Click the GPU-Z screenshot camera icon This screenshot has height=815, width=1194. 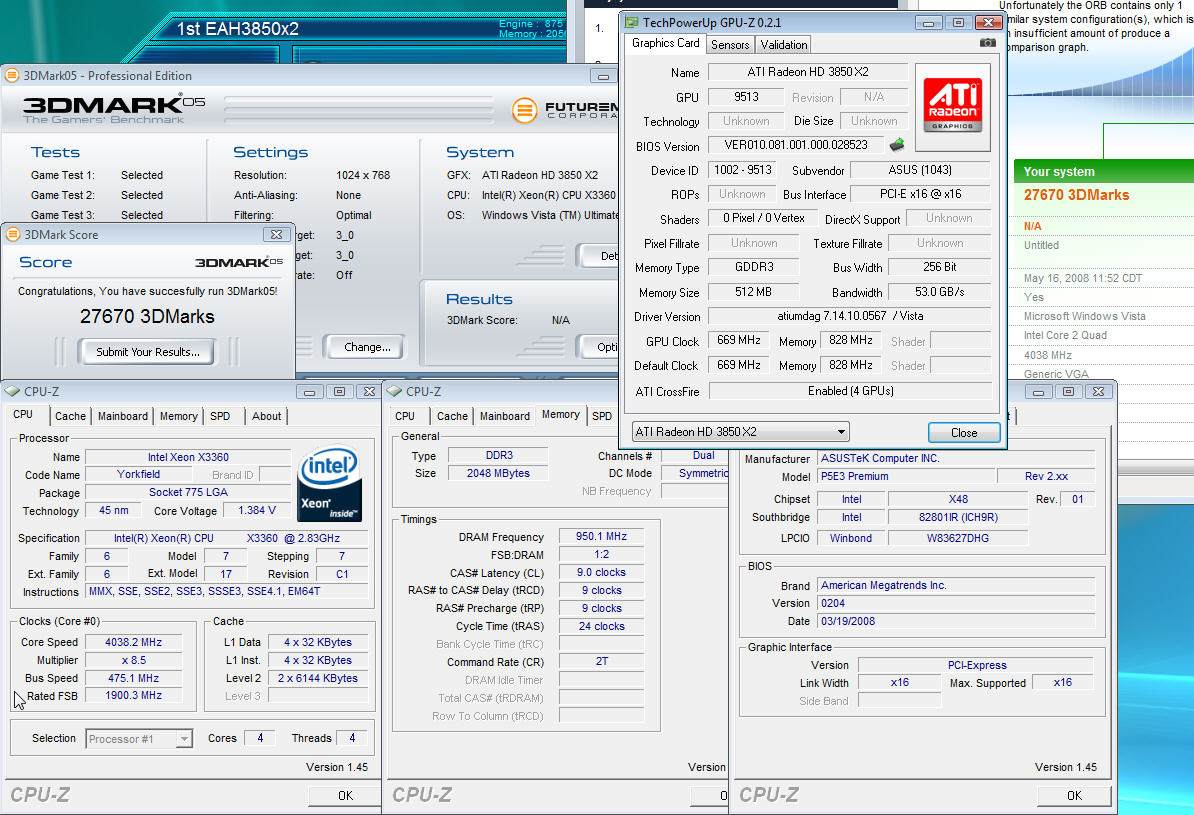pyautogui.click(x=988, y=43)
